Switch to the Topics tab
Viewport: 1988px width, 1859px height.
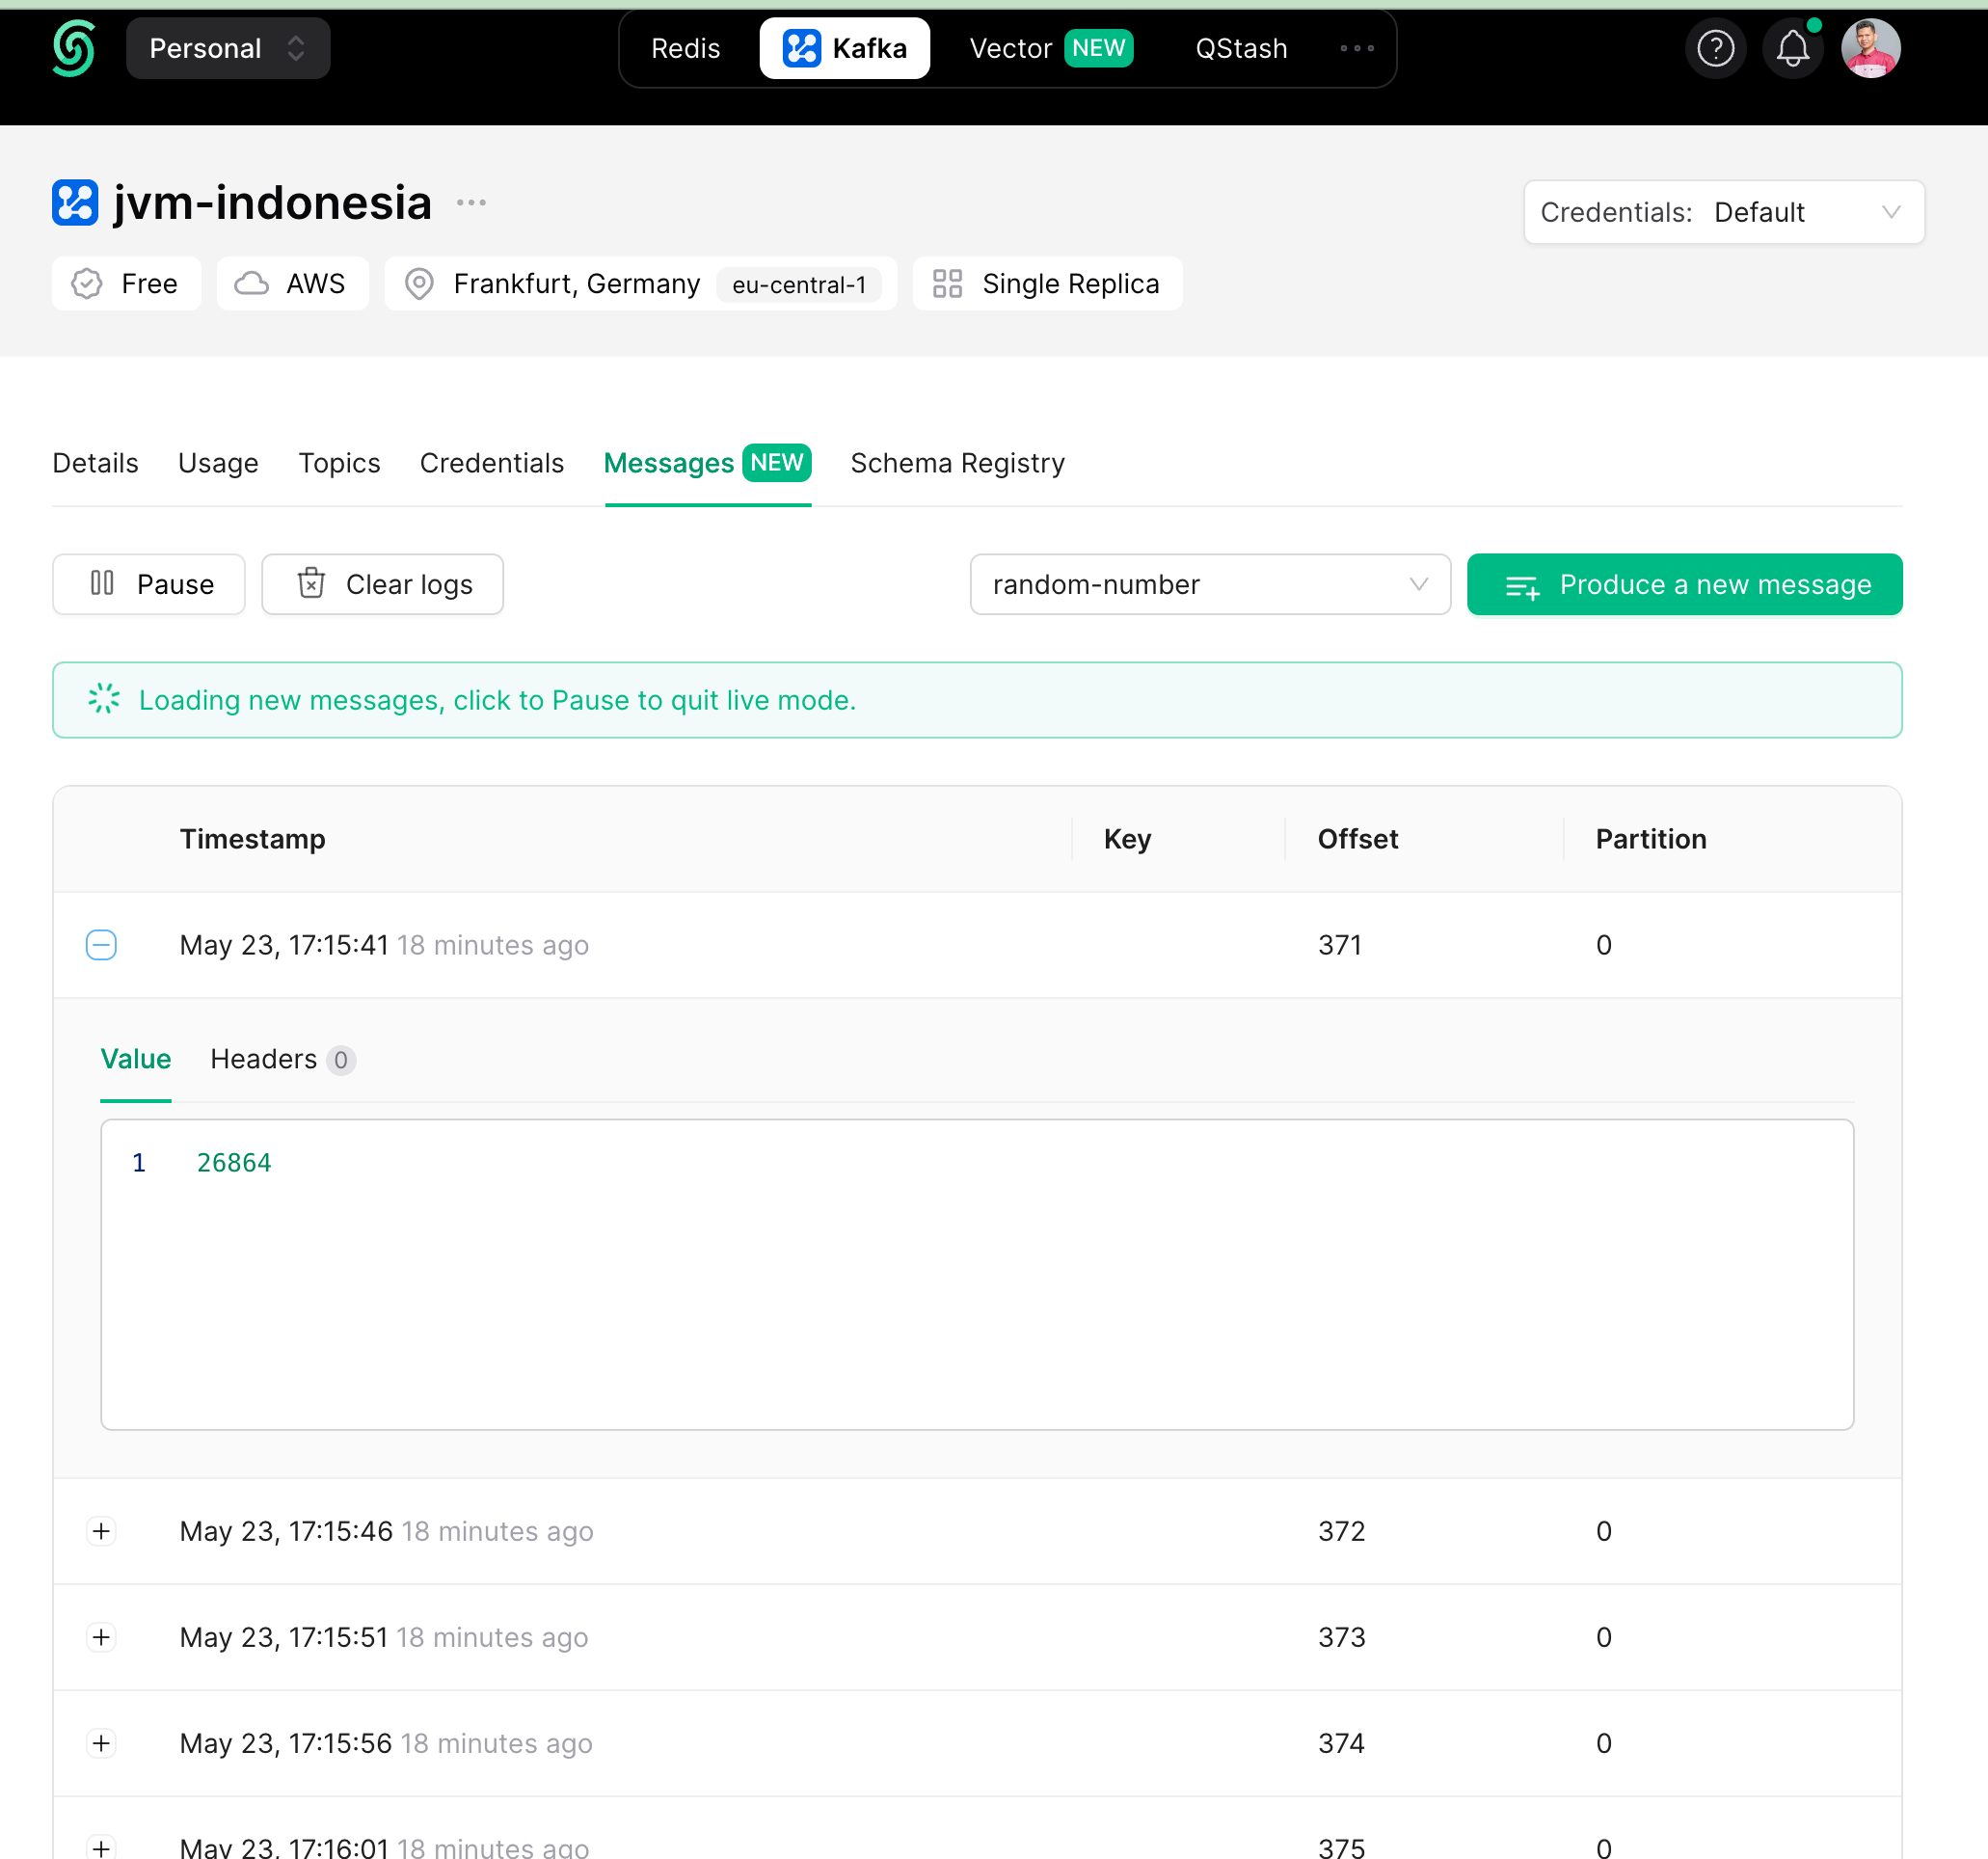(339, 463)
